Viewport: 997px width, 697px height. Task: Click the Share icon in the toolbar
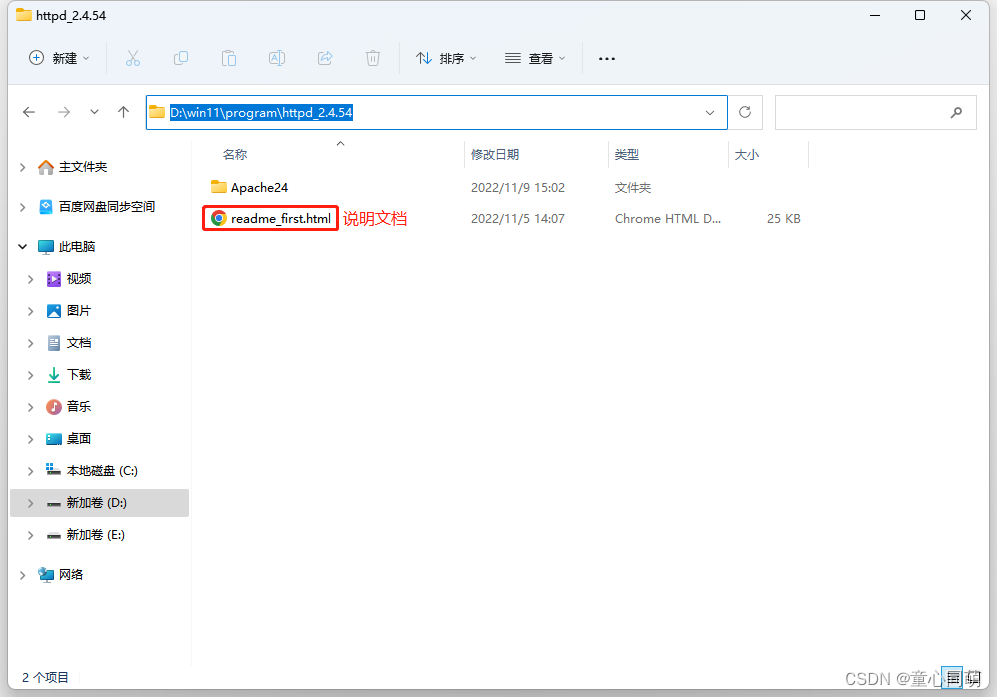tap(325, 58)
